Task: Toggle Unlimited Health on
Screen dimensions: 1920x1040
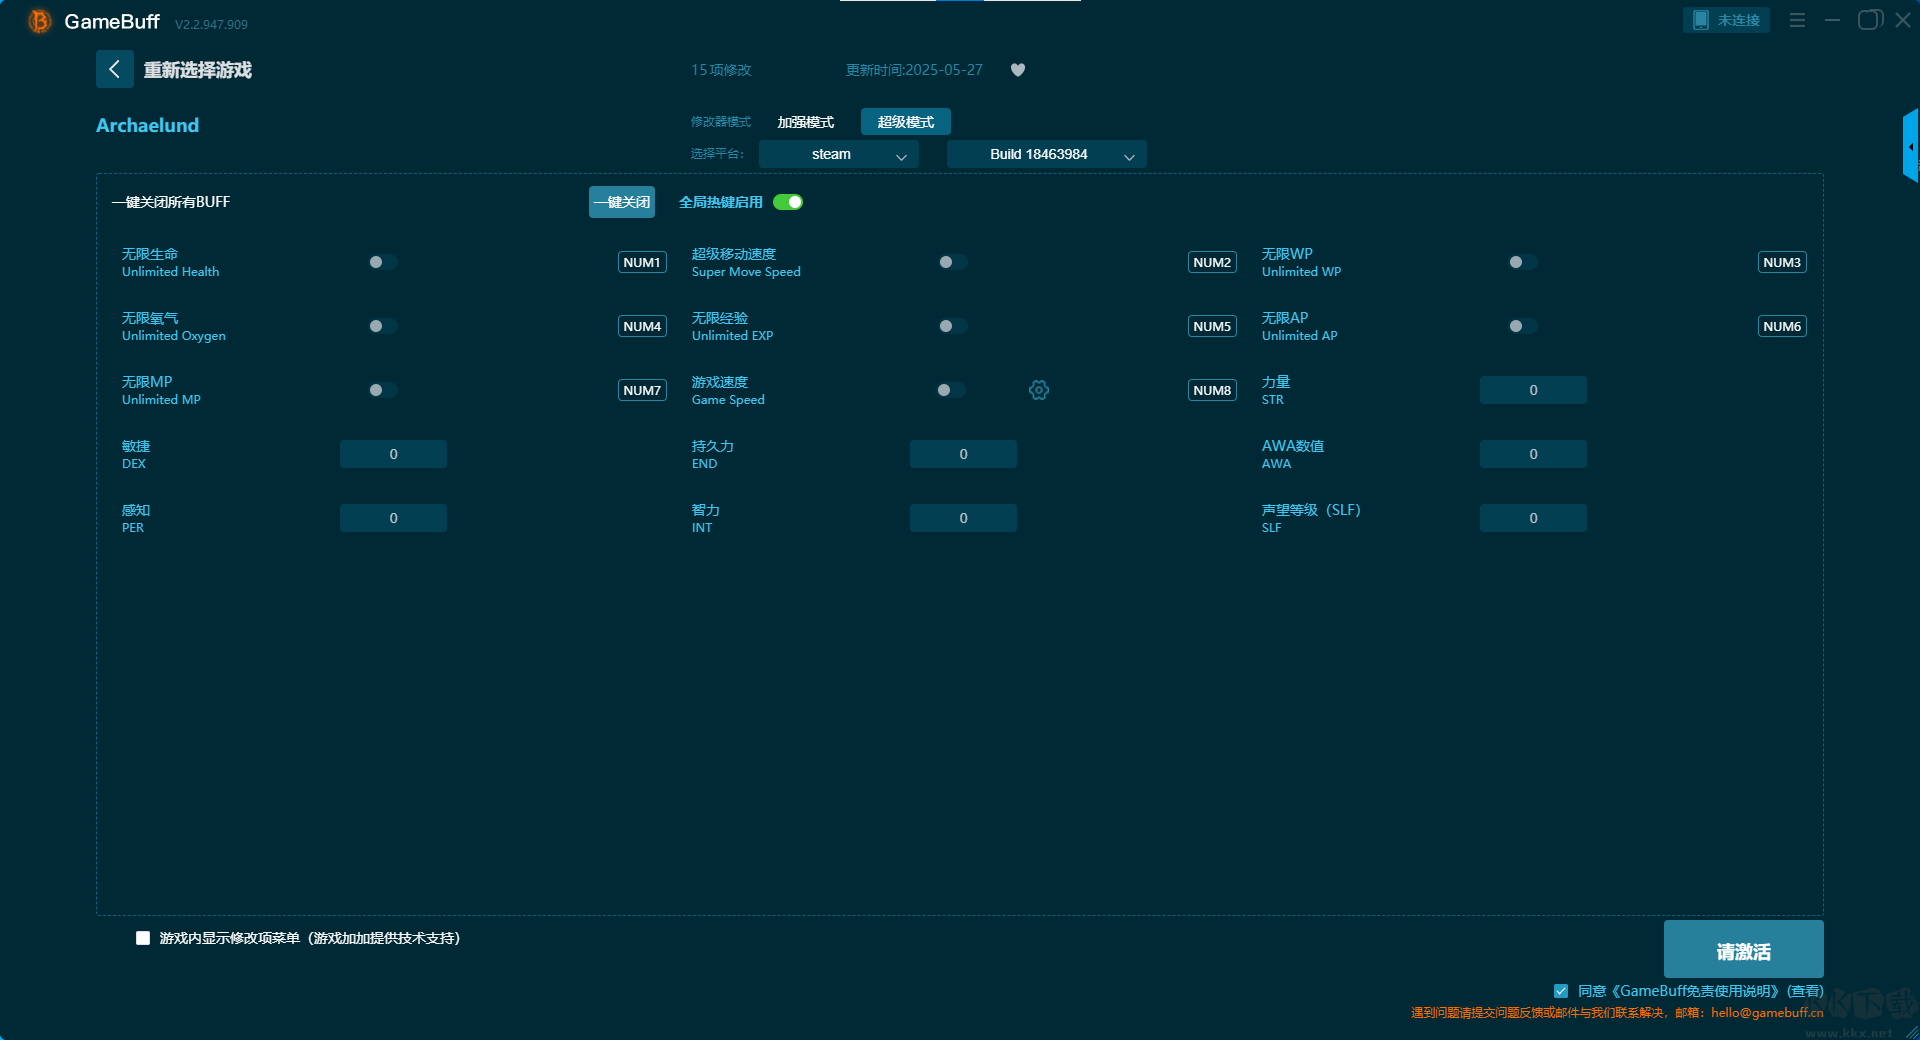Action: point(382,262)
